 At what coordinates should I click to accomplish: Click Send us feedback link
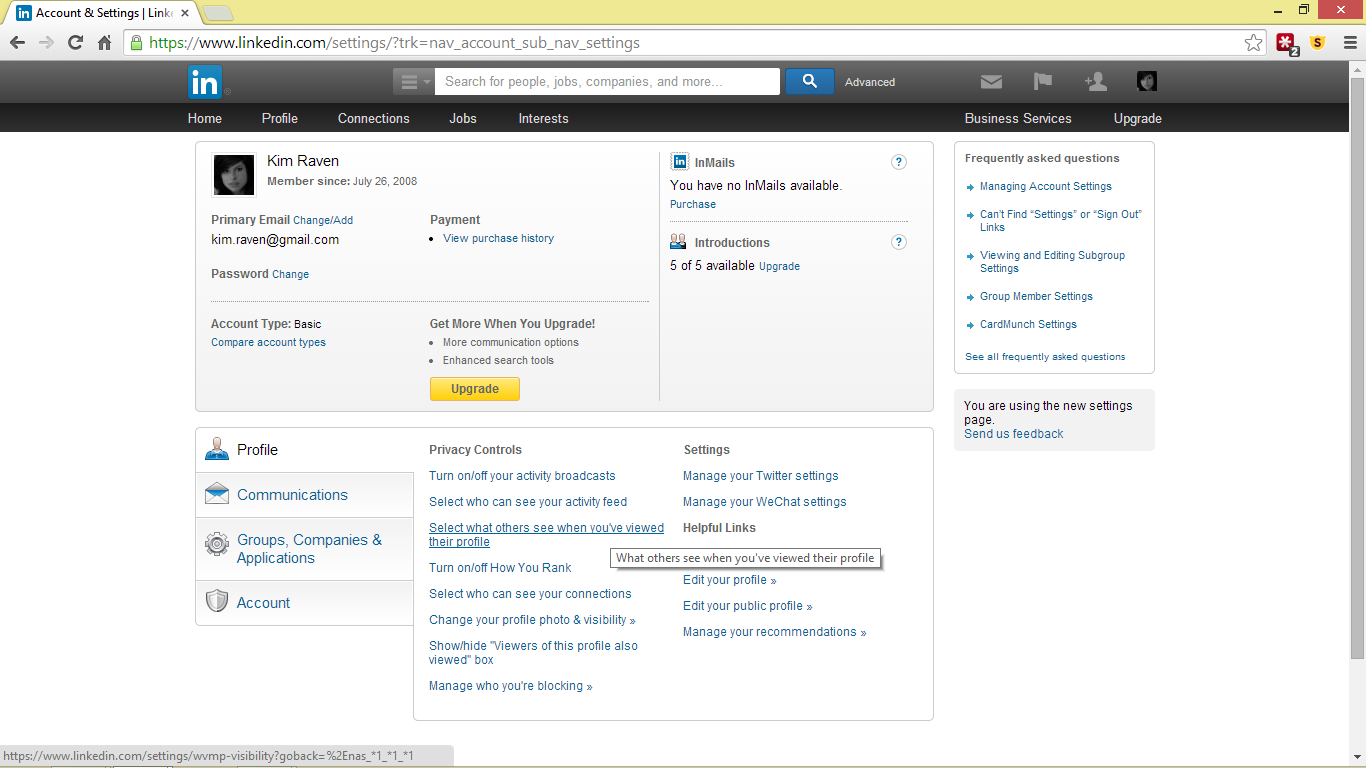click(1013, 434)
